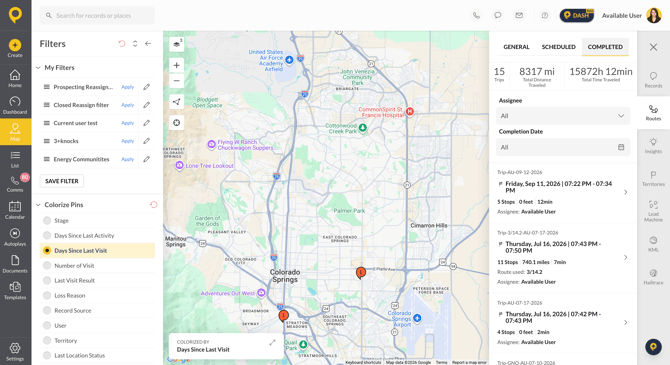Go to Home in sidebar
Image resolution: width=670 pixels, height=365 pixels.
click(15, 78)
